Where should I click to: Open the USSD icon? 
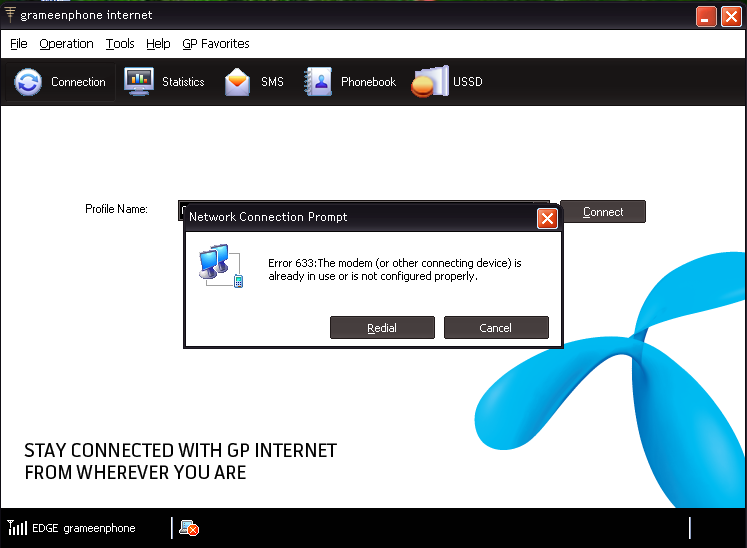click(430, 81)
